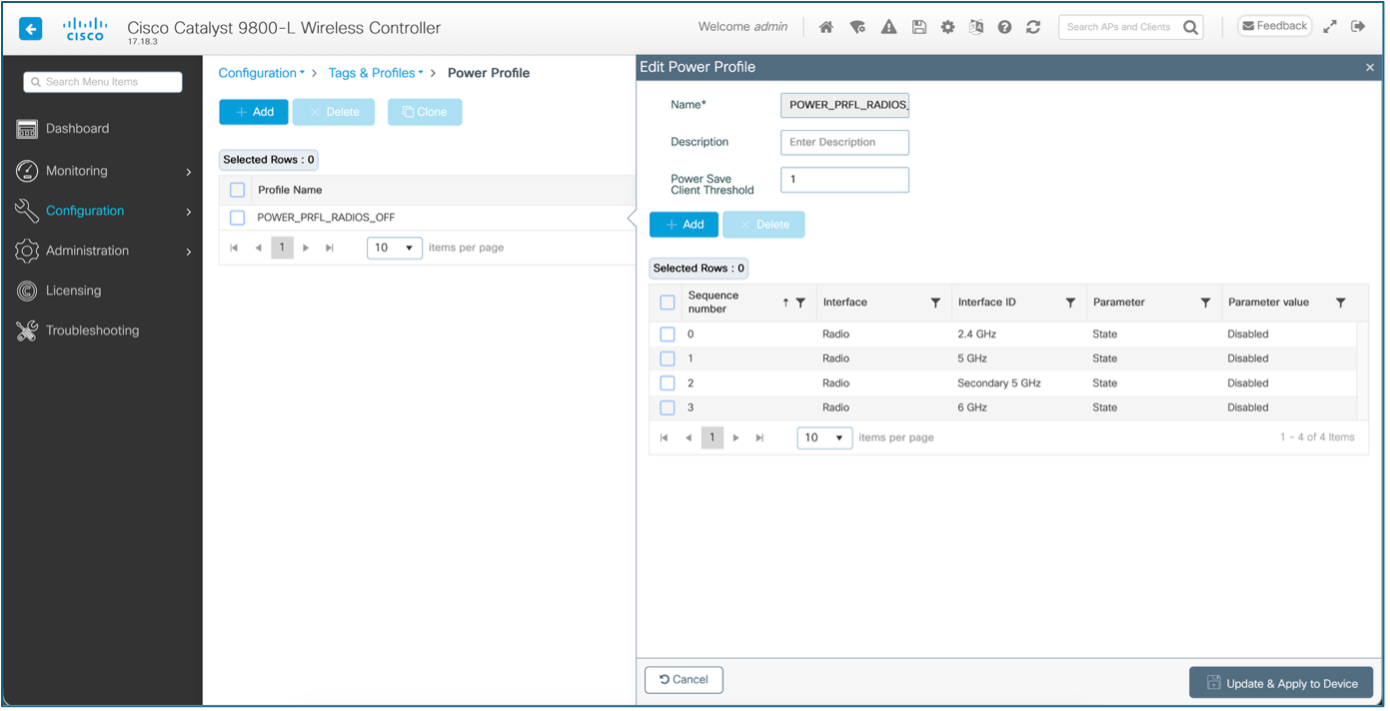Open items per page dropdown in edit panel

point(824,438)
